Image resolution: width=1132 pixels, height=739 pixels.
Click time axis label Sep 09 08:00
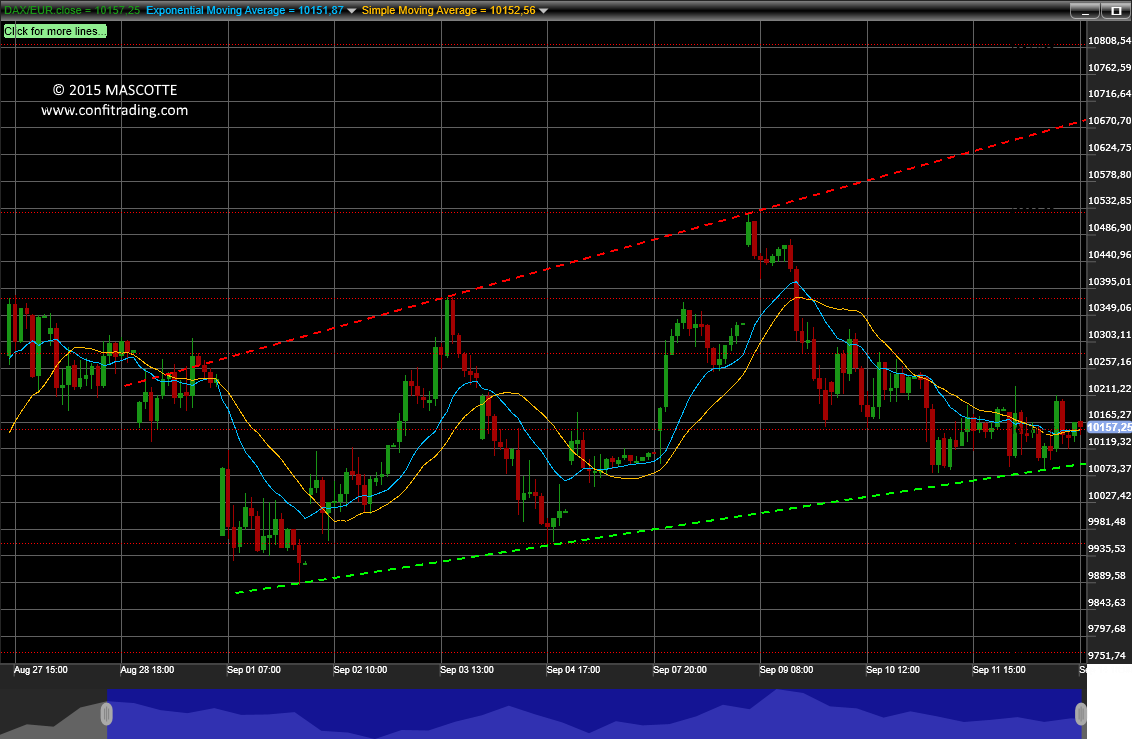pyautogui.click(x=786, y=670)
